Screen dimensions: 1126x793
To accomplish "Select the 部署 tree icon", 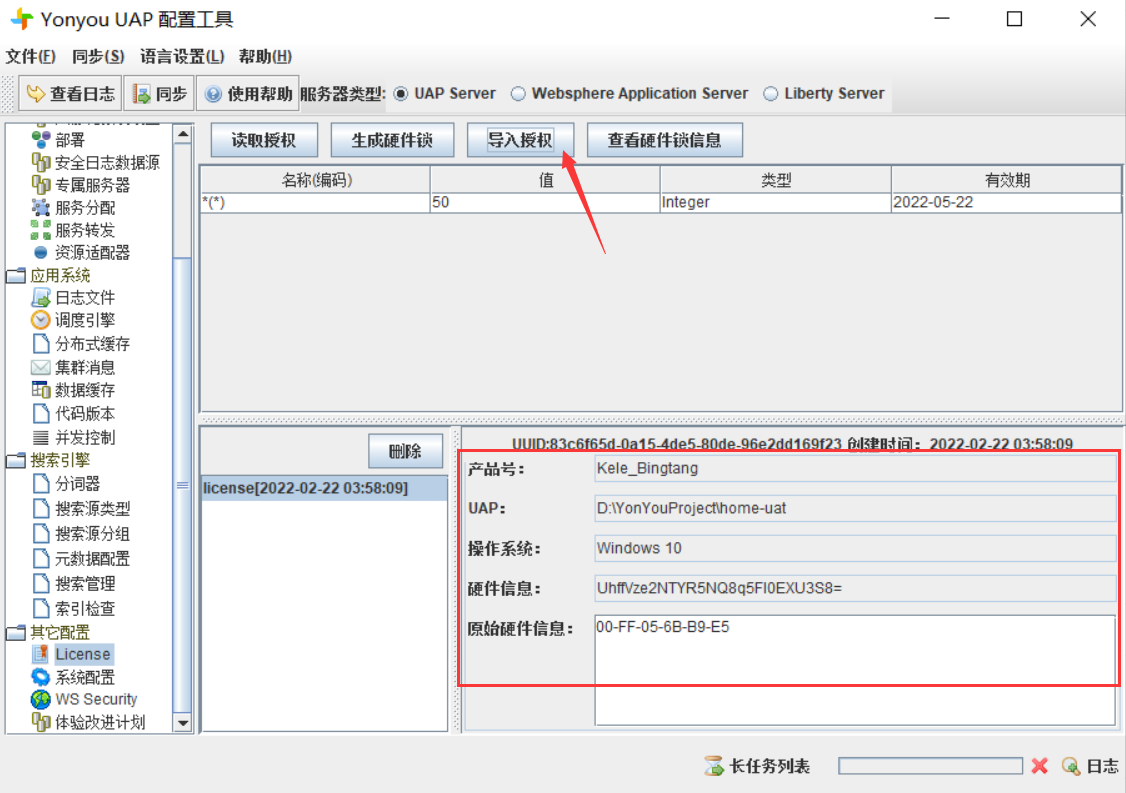I will point(41,139).
